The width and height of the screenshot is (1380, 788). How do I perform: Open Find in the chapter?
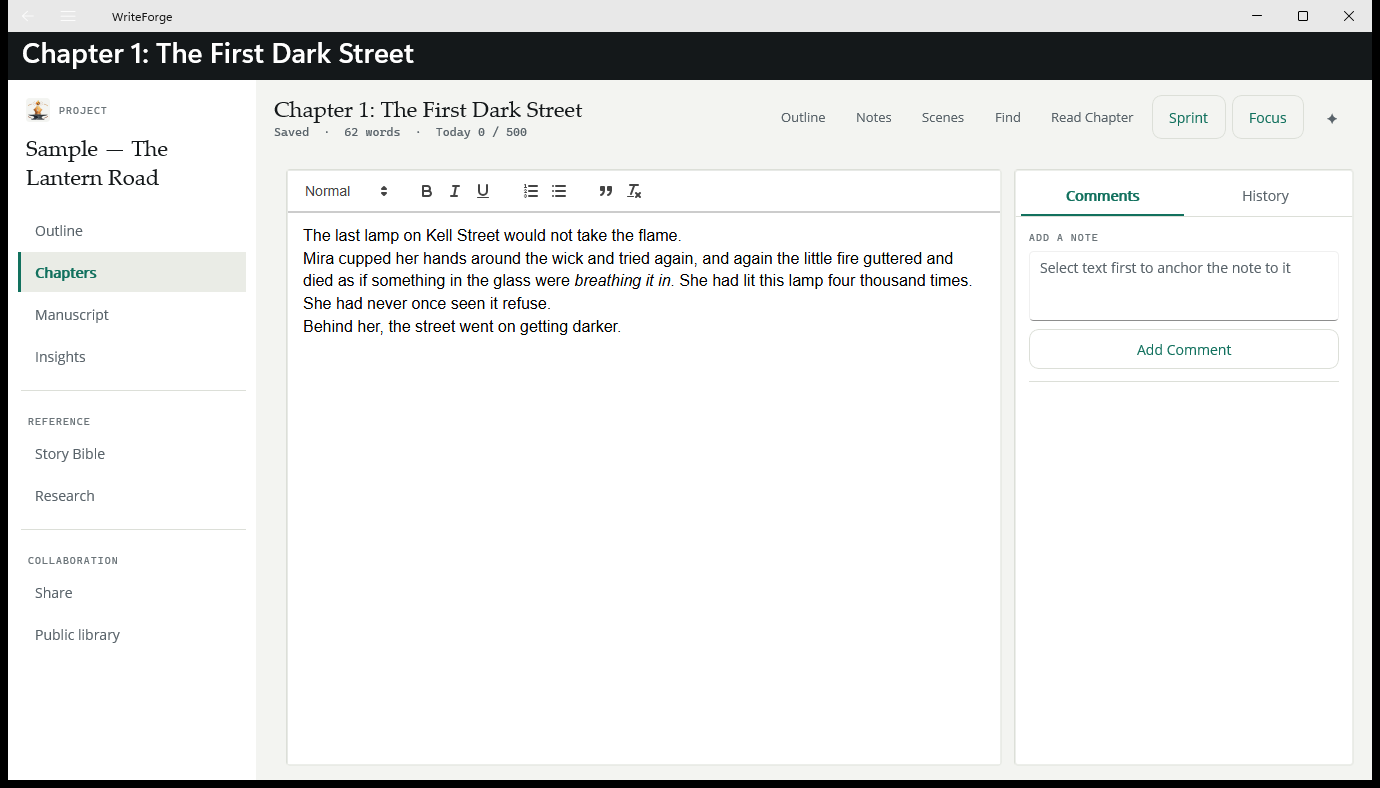(x=1008, y=117)
